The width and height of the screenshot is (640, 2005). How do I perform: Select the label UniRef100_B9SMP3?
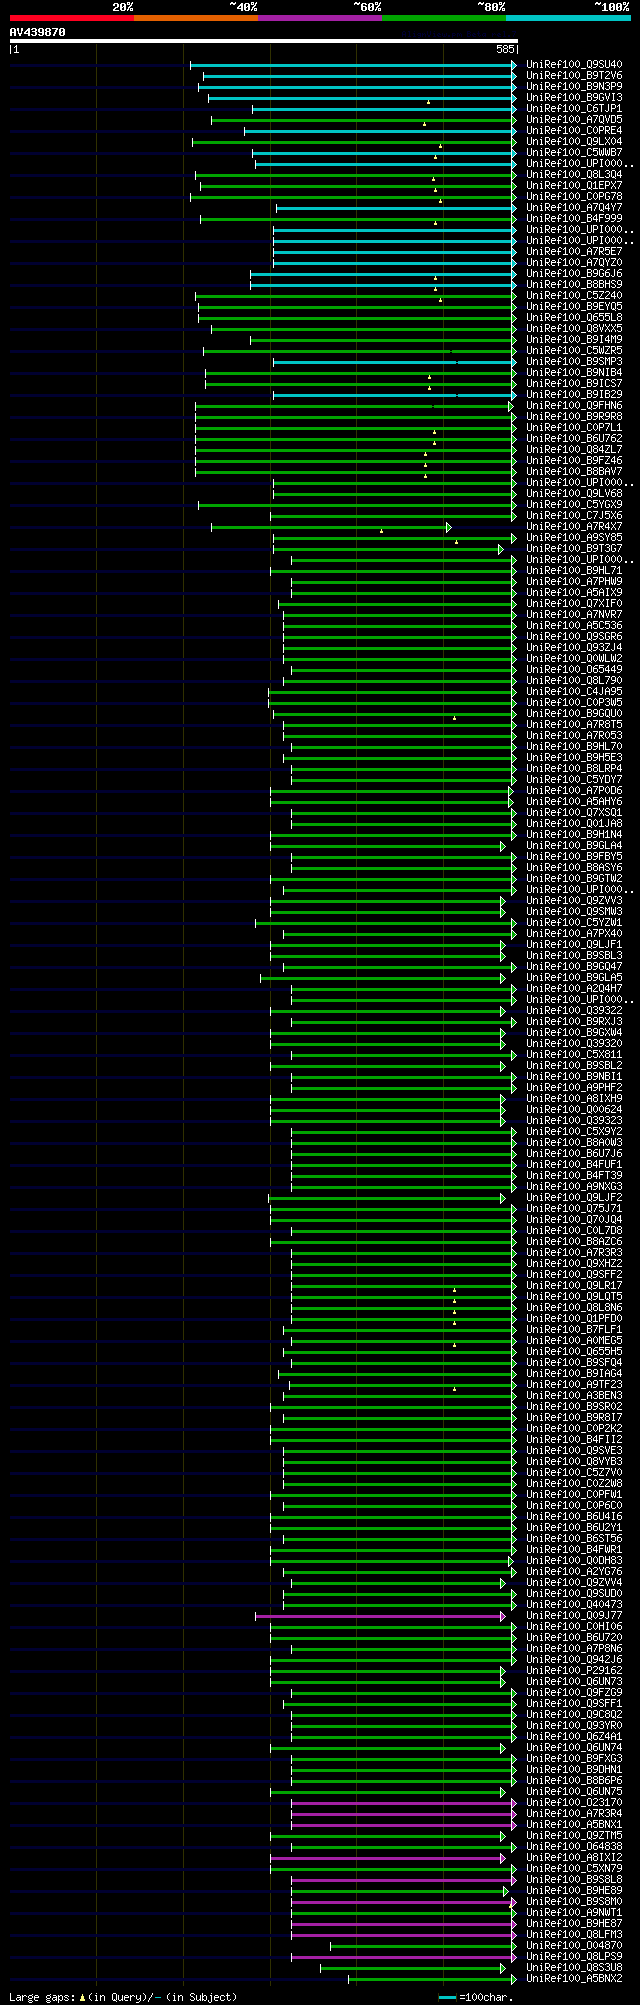(x=574, y=361)
